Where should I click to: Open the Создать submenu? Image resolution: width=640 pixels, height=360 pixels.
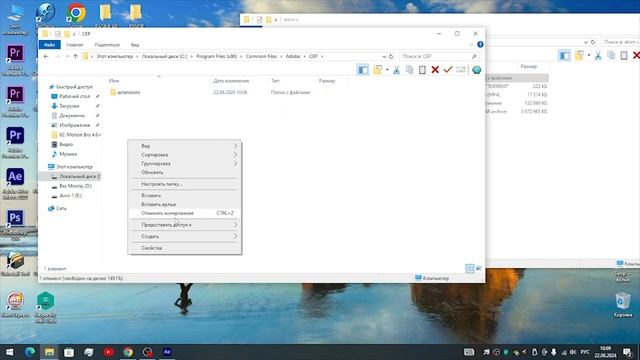coord(184,236)
